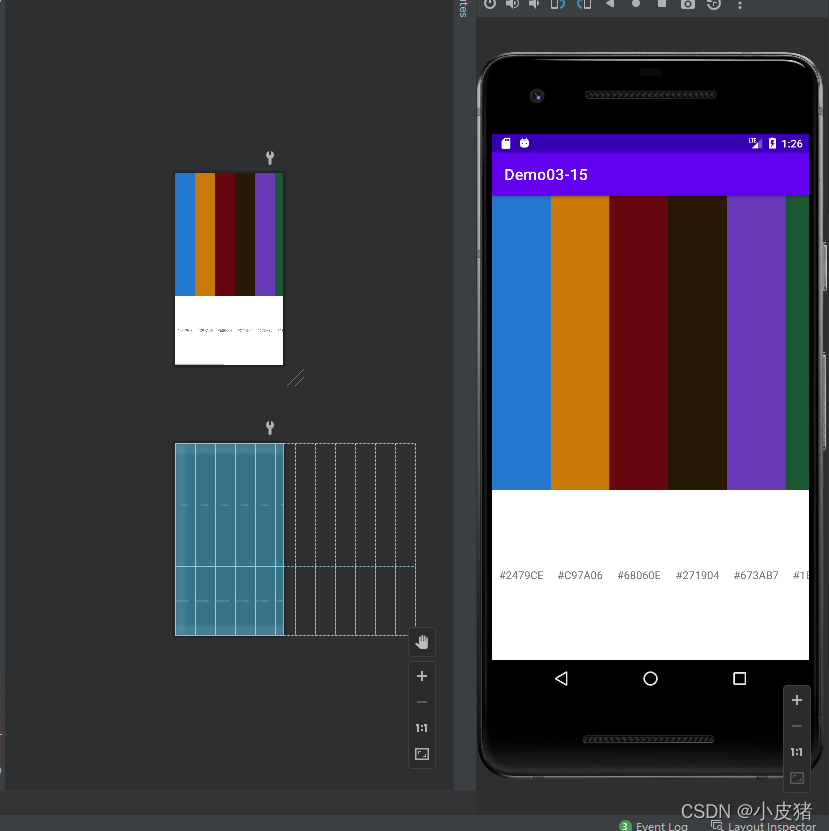This screenshot has width=829, height=831.
Task: Tap the Android recent apps square button
Action: pos(739,679)
